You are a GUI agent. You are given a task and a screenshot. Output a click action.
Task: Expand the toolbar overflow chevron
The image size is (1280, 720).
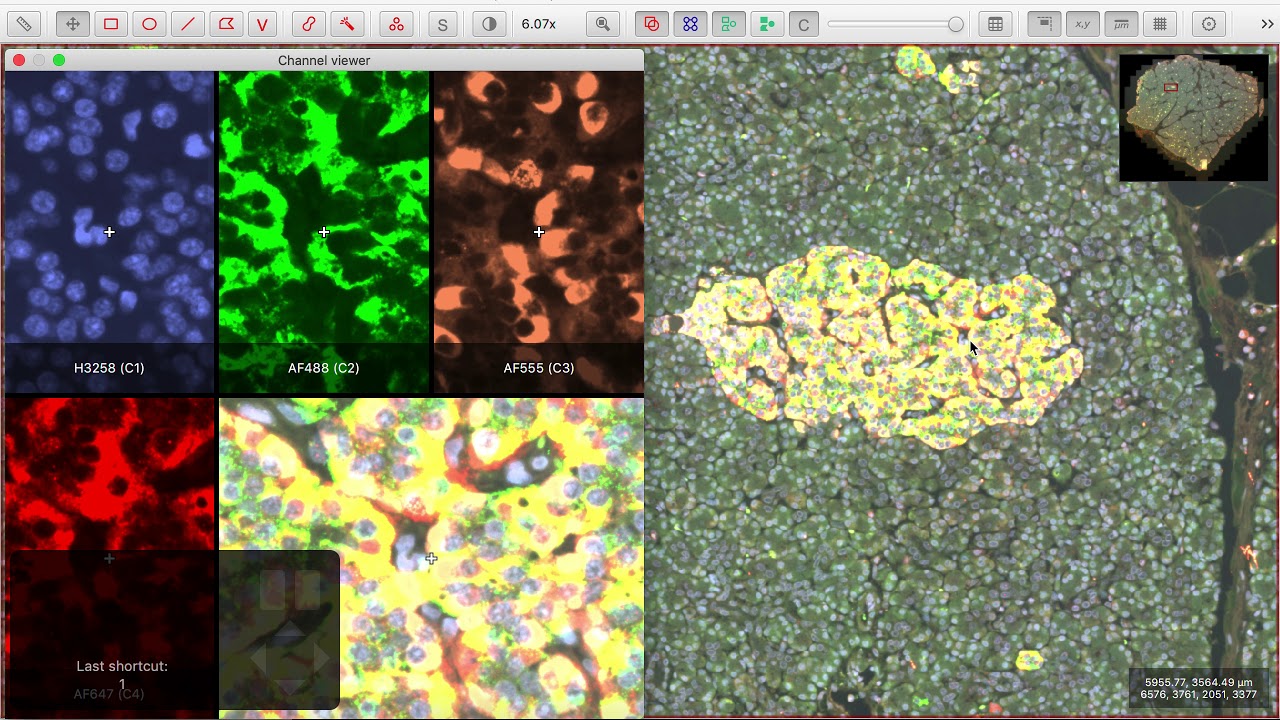[1267, 24]
